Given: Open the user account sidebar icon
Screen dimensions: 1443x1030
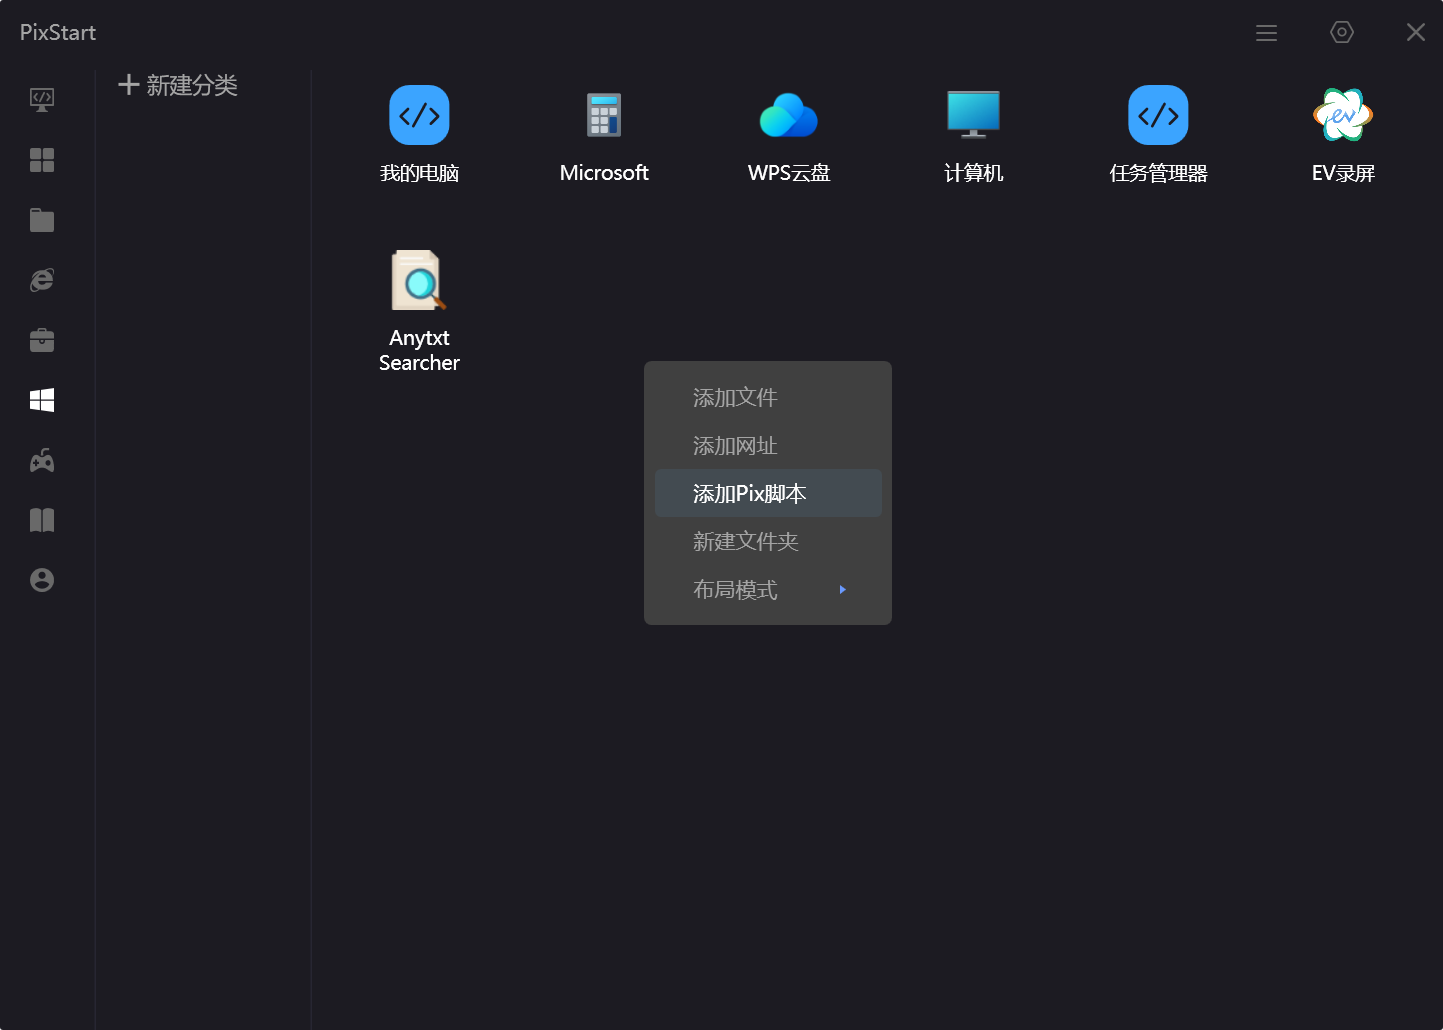Looking at the screenshot, I should (42, 580).
